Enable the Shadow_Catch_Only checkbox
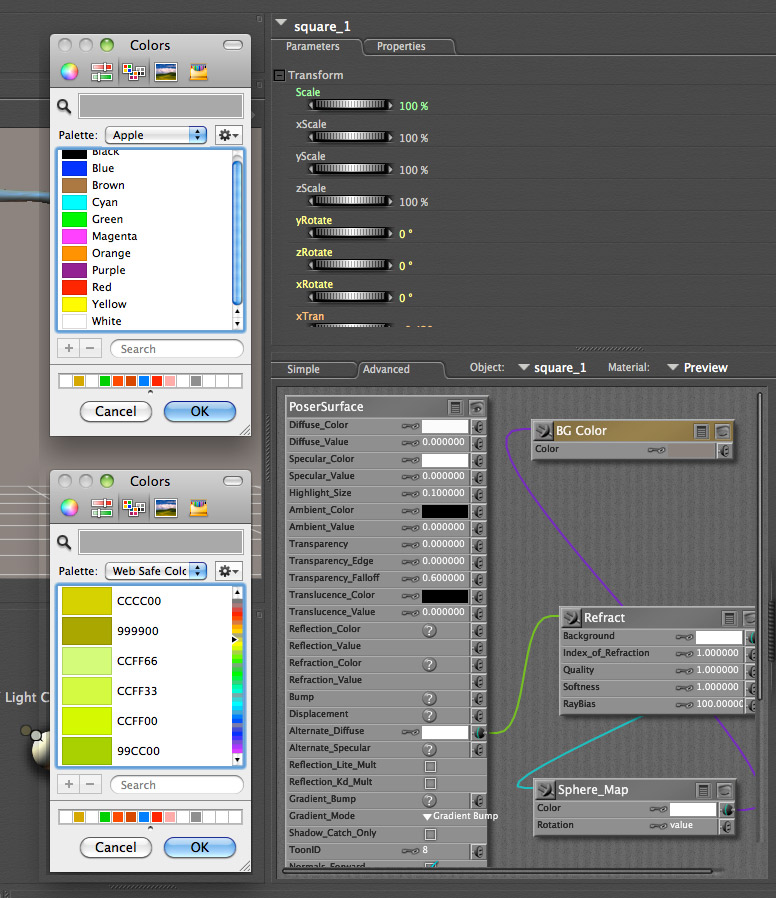The width and height of the screenshot is (776, 898). pyautogui.click(x=431, y=834)
